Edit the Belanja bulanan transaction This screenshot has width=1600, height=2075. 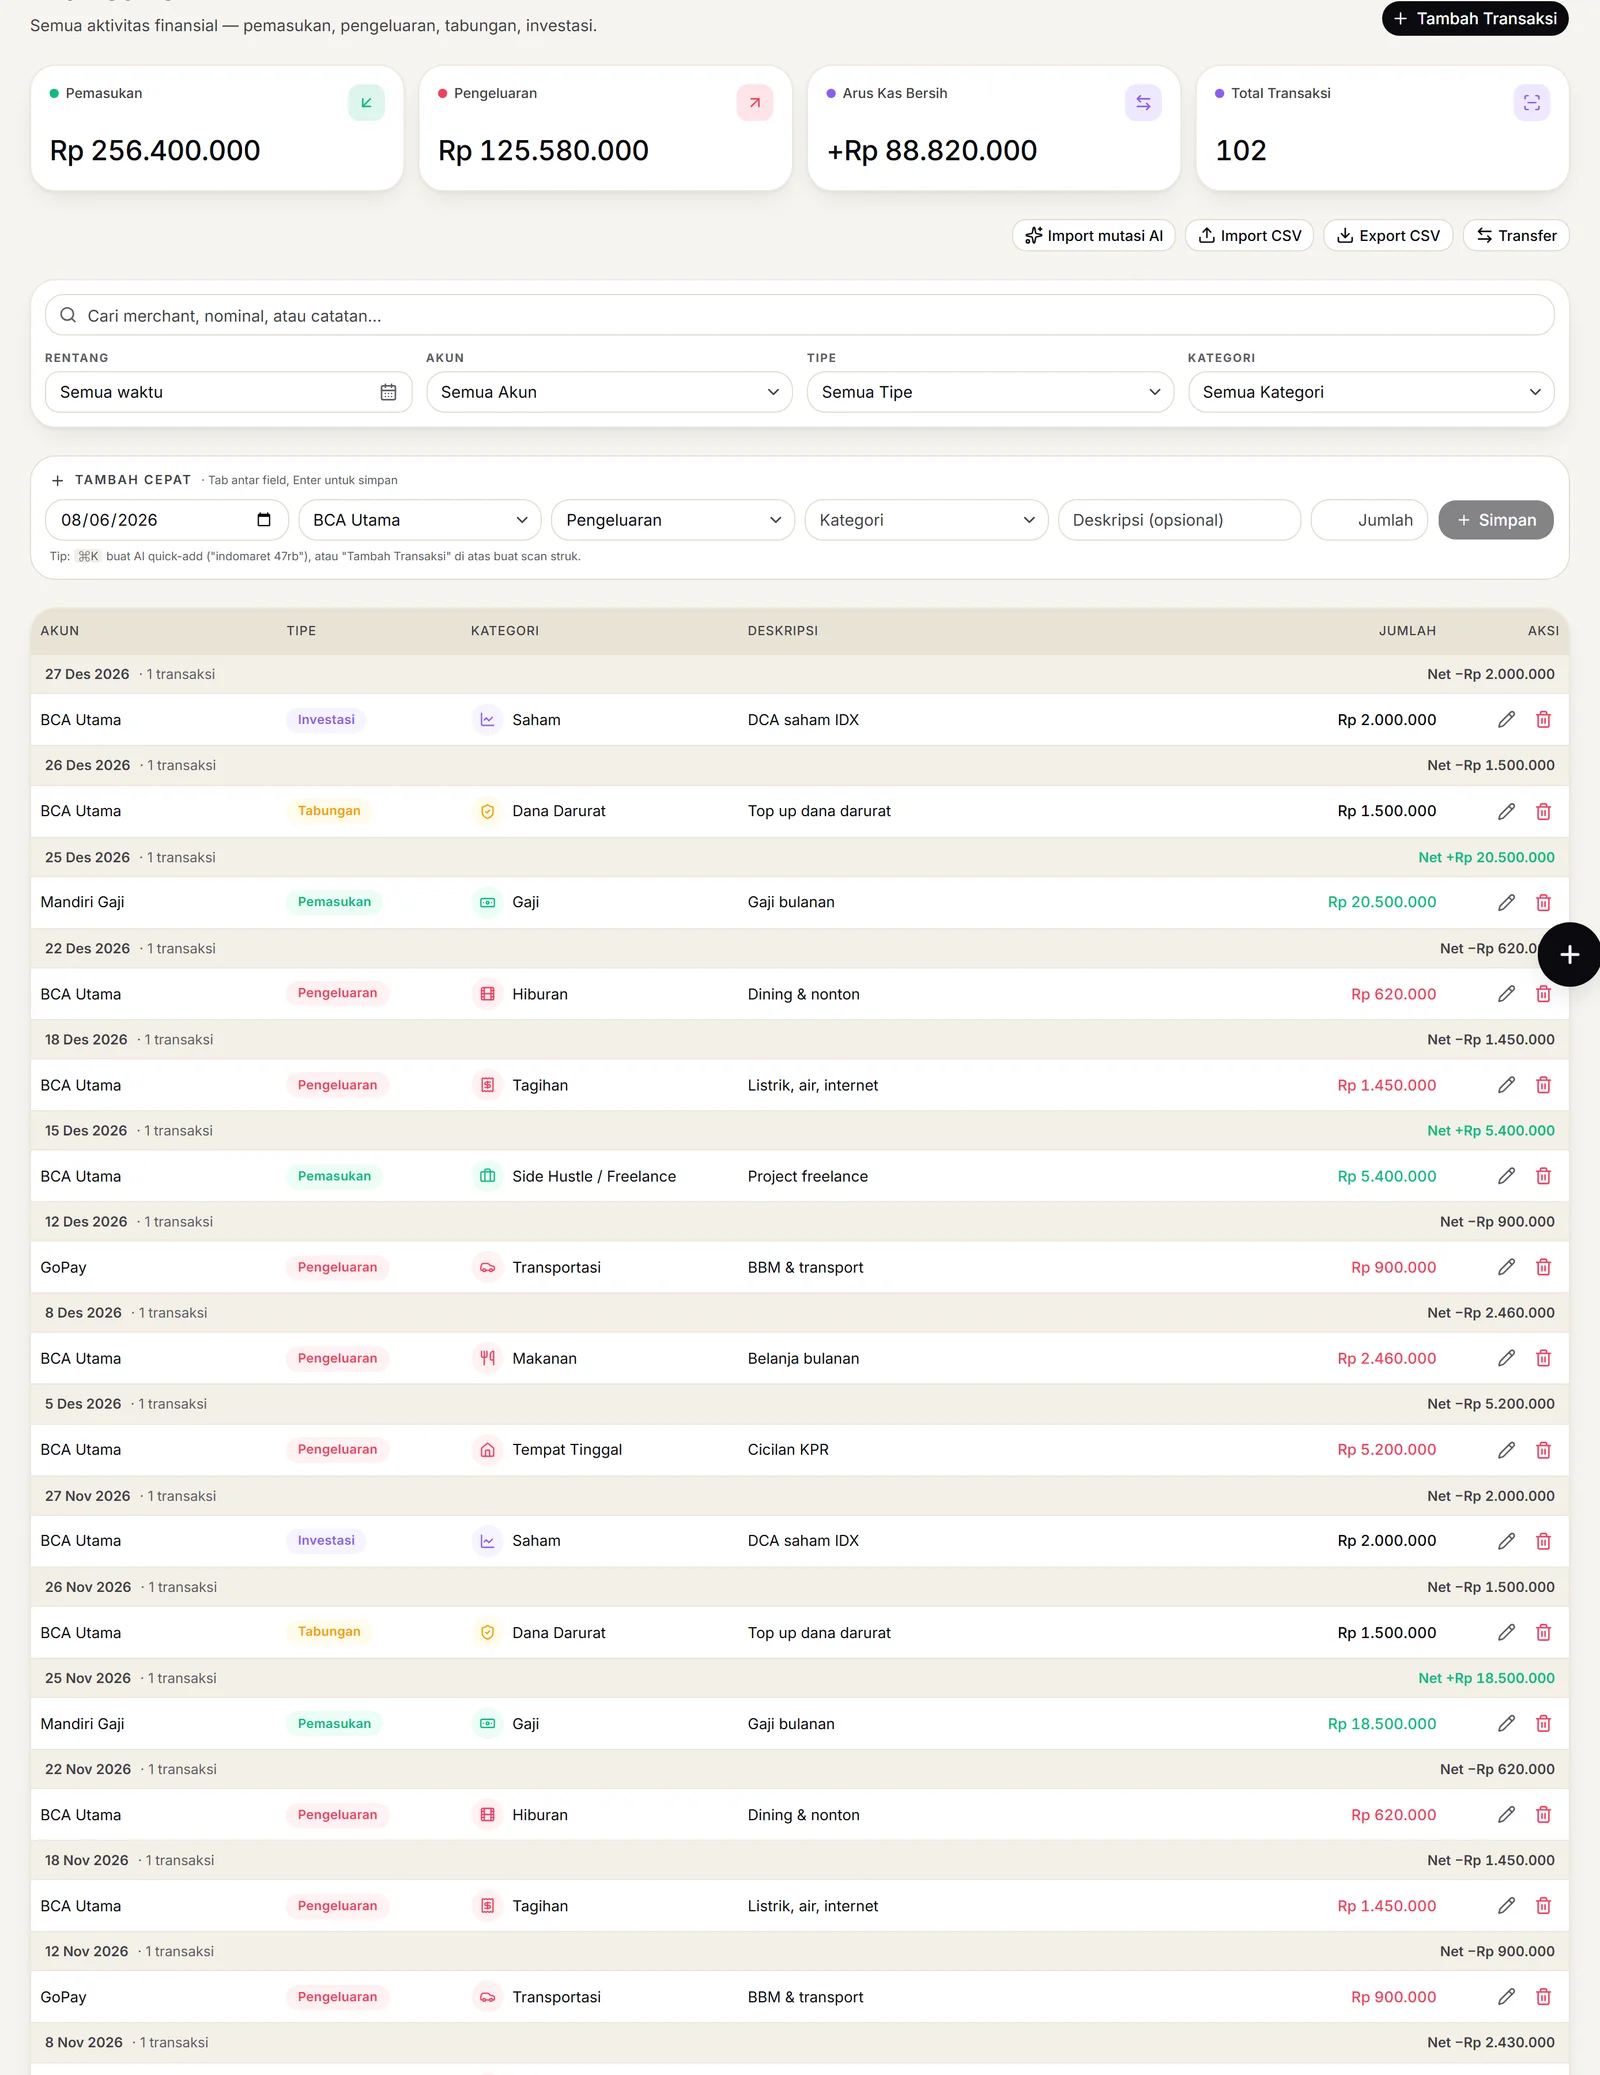pos(1507,1358)
